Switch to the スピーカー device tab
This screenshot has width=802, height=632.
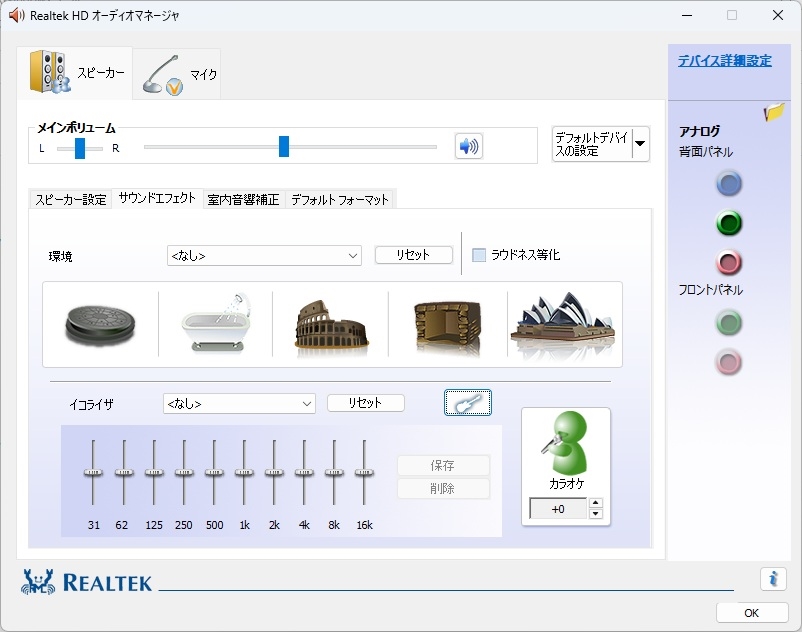75,72
